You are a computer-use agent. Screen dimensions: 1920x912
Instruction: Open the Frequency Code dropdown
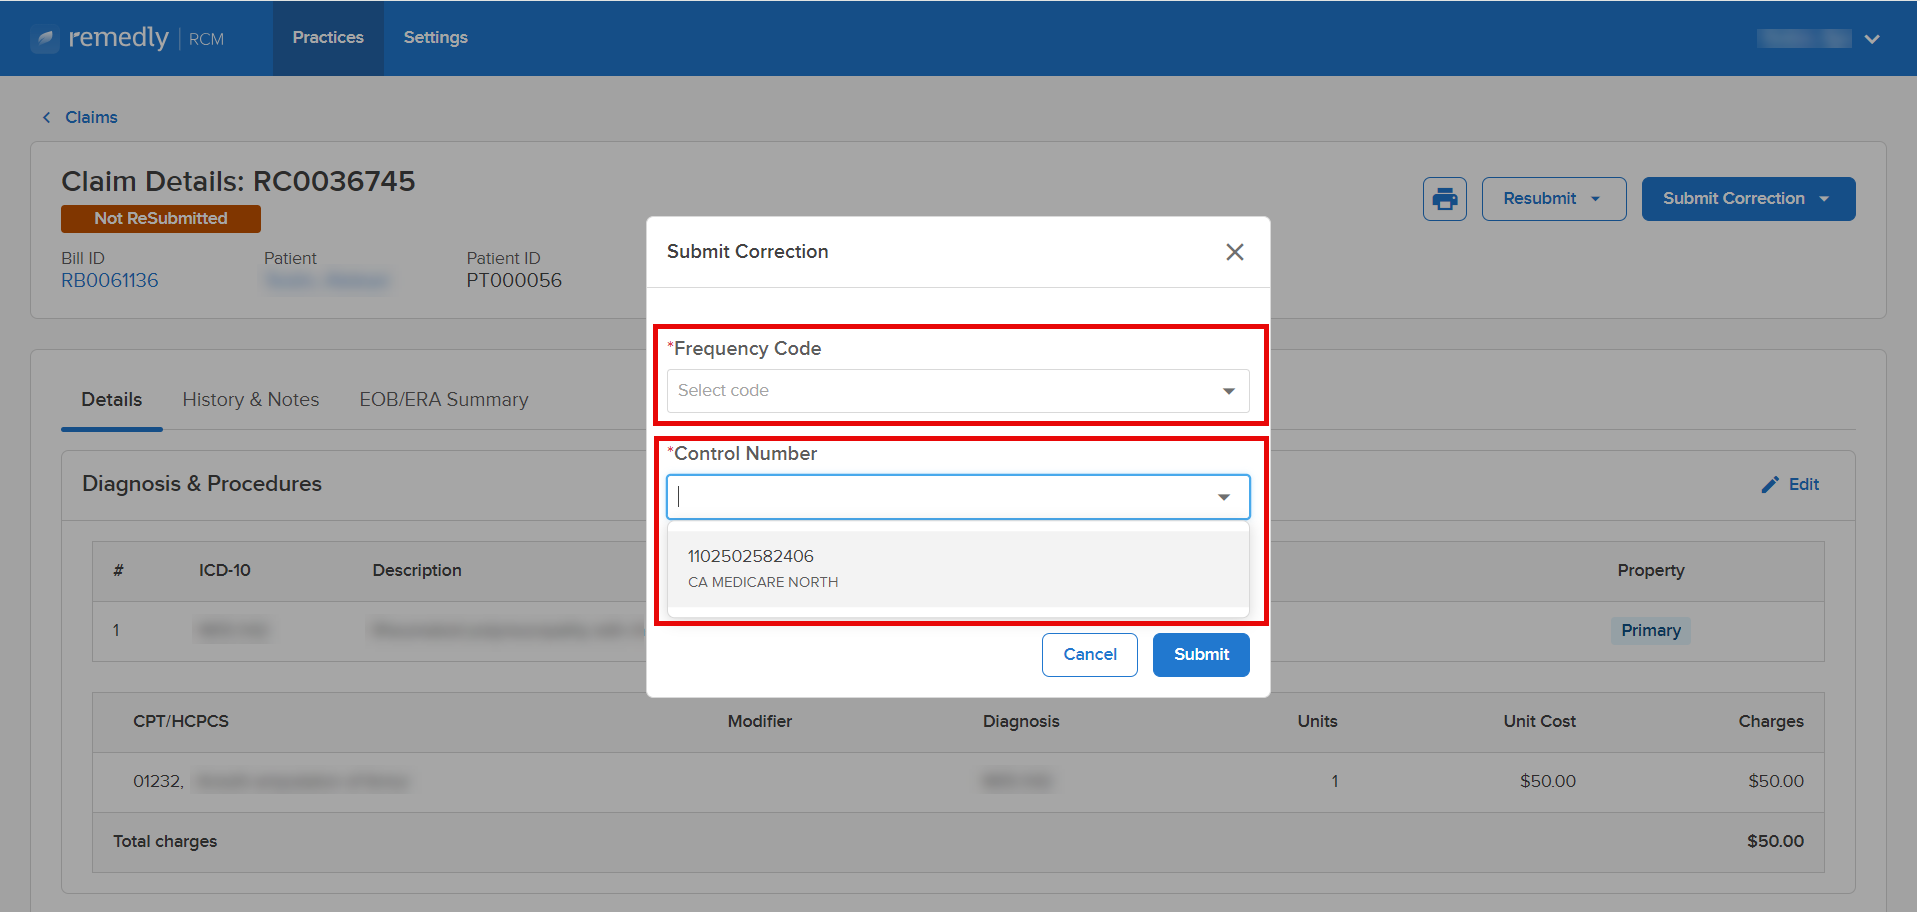956,390
